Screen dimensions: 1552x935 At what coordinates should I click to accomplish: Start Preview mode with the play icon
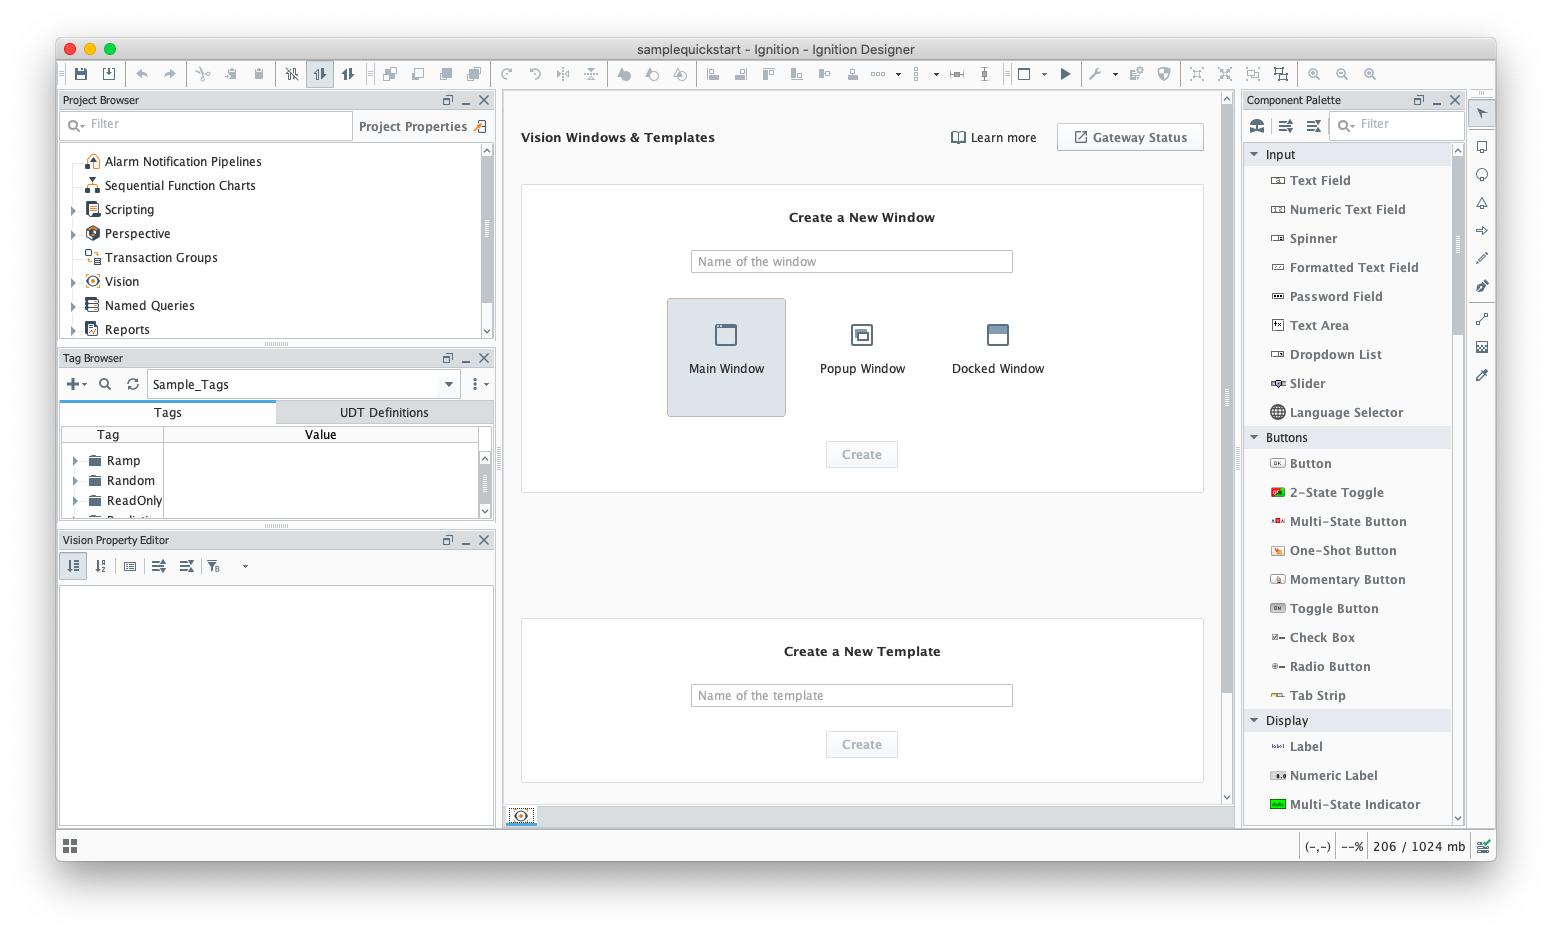[1065, 74]
